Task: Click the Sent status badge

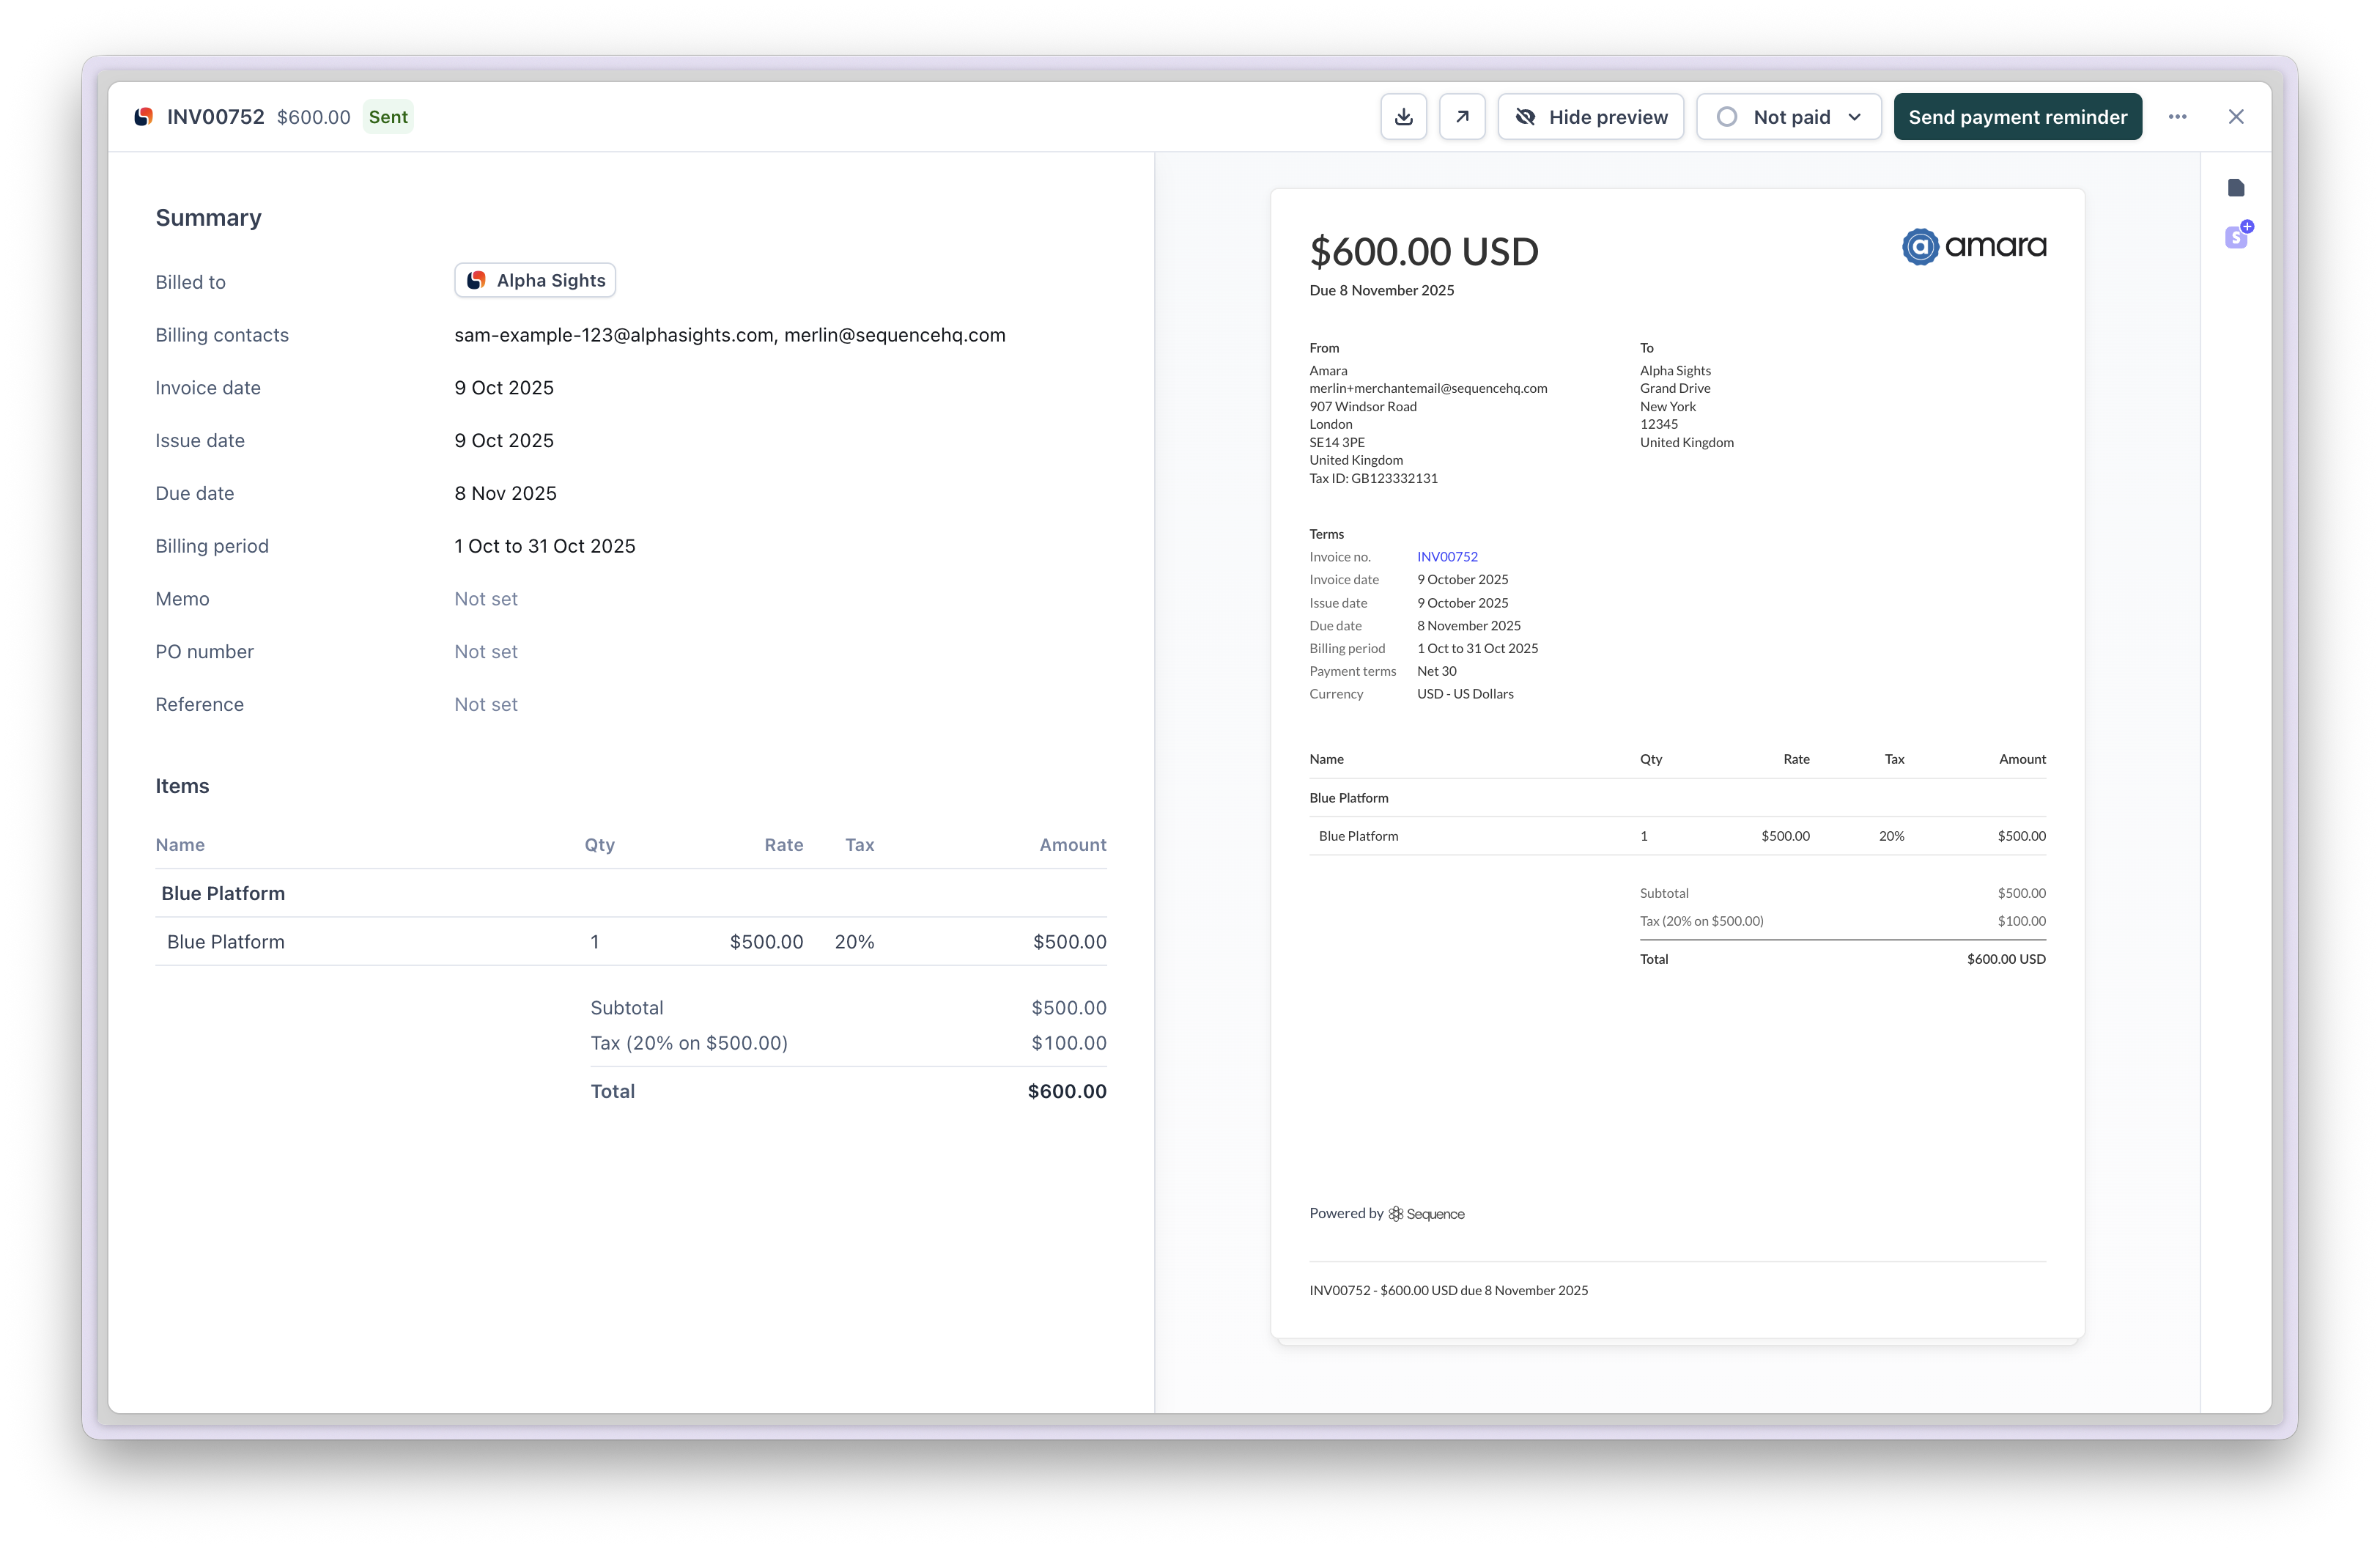Action: pos(388,117)
